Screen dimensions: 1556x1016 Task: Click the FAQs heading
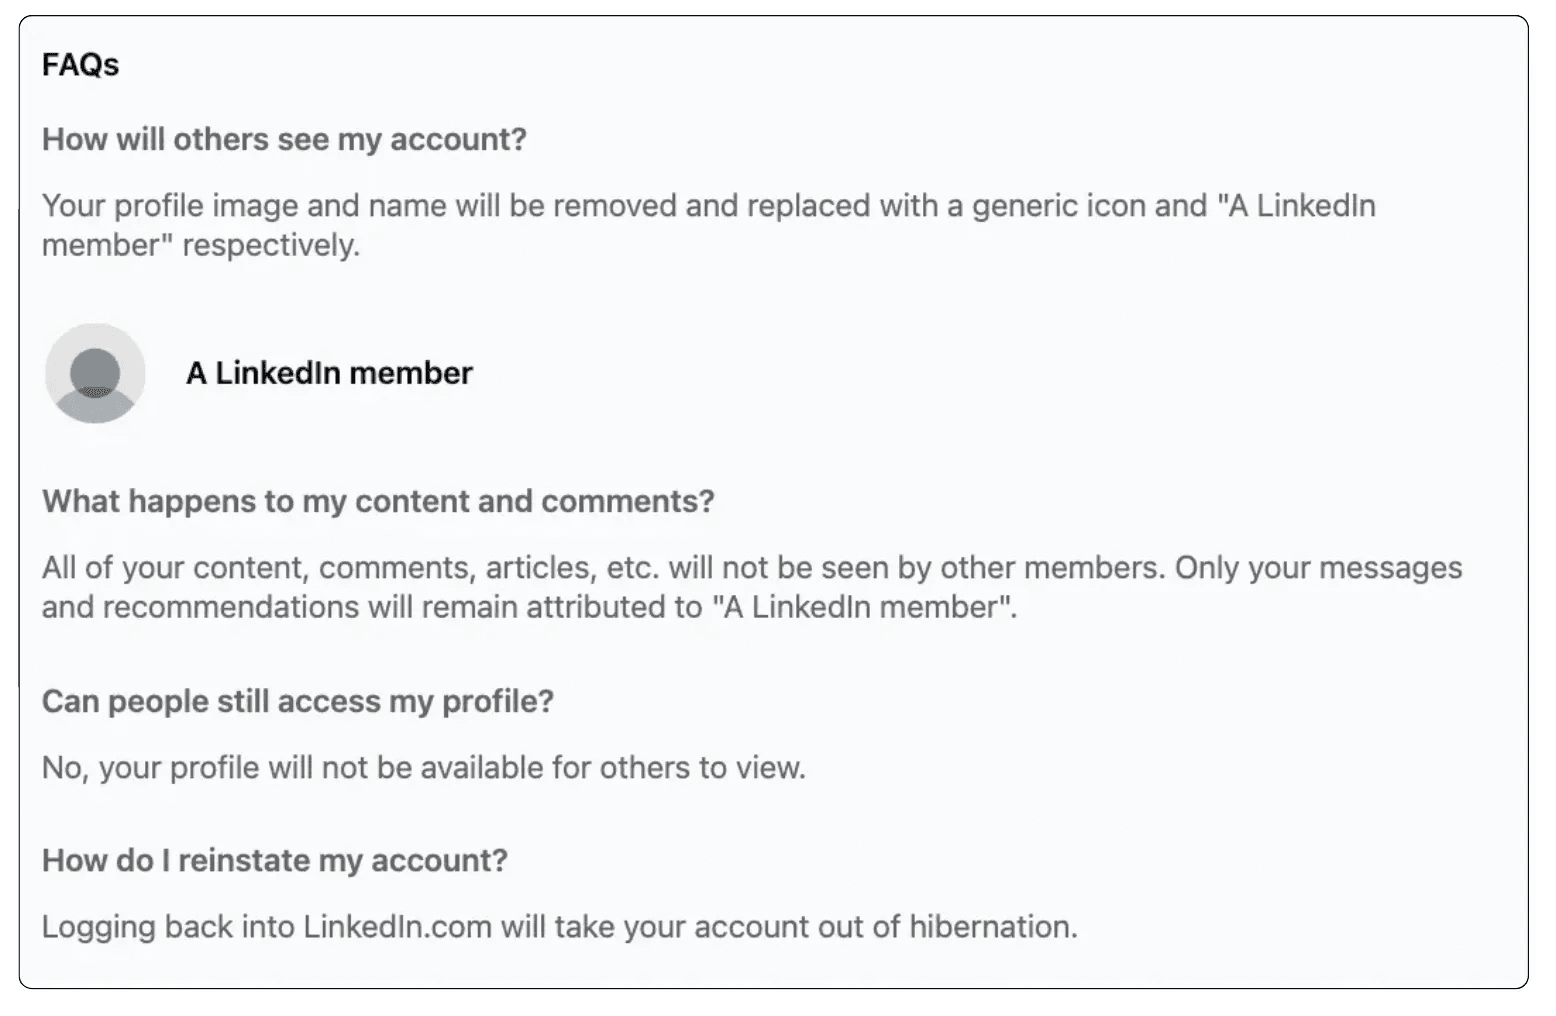tap(80, 65)
